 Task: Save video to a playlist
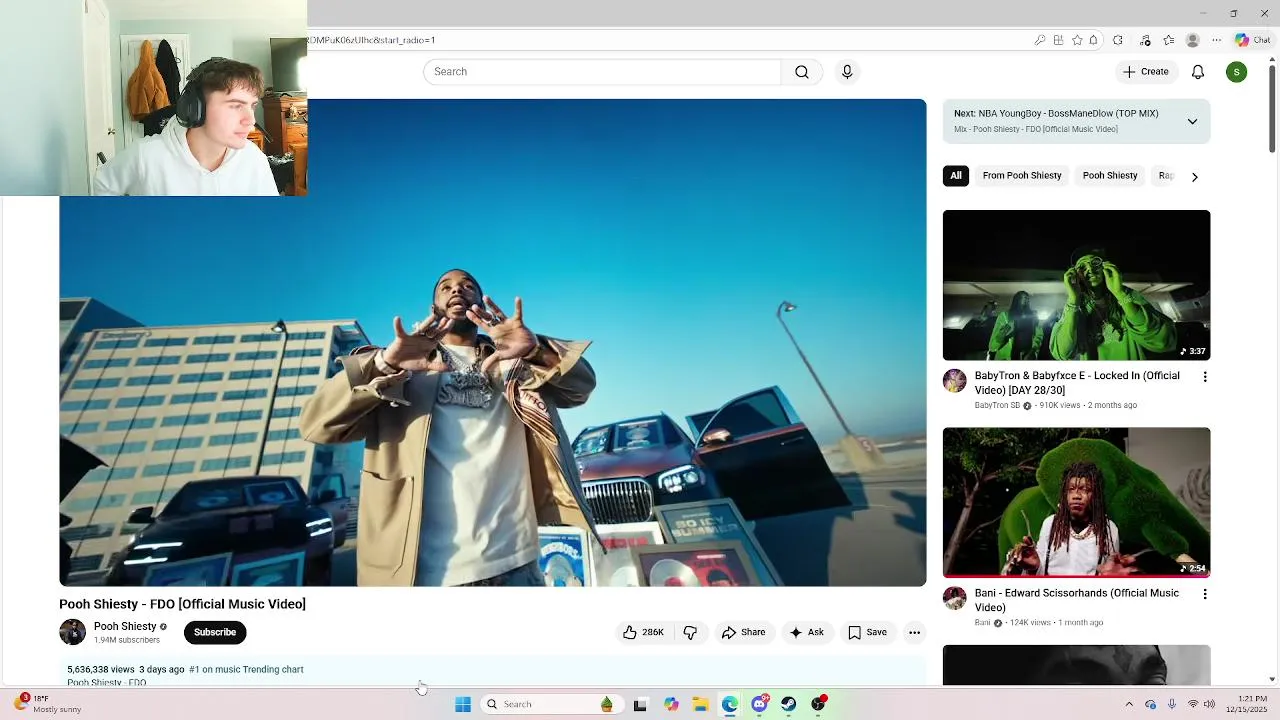[867, 632]
